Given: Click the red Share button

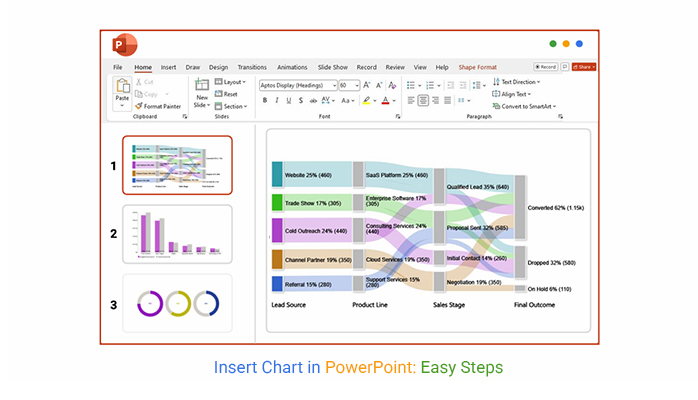Looking at the screenshot, I should [x=584, y=67].
